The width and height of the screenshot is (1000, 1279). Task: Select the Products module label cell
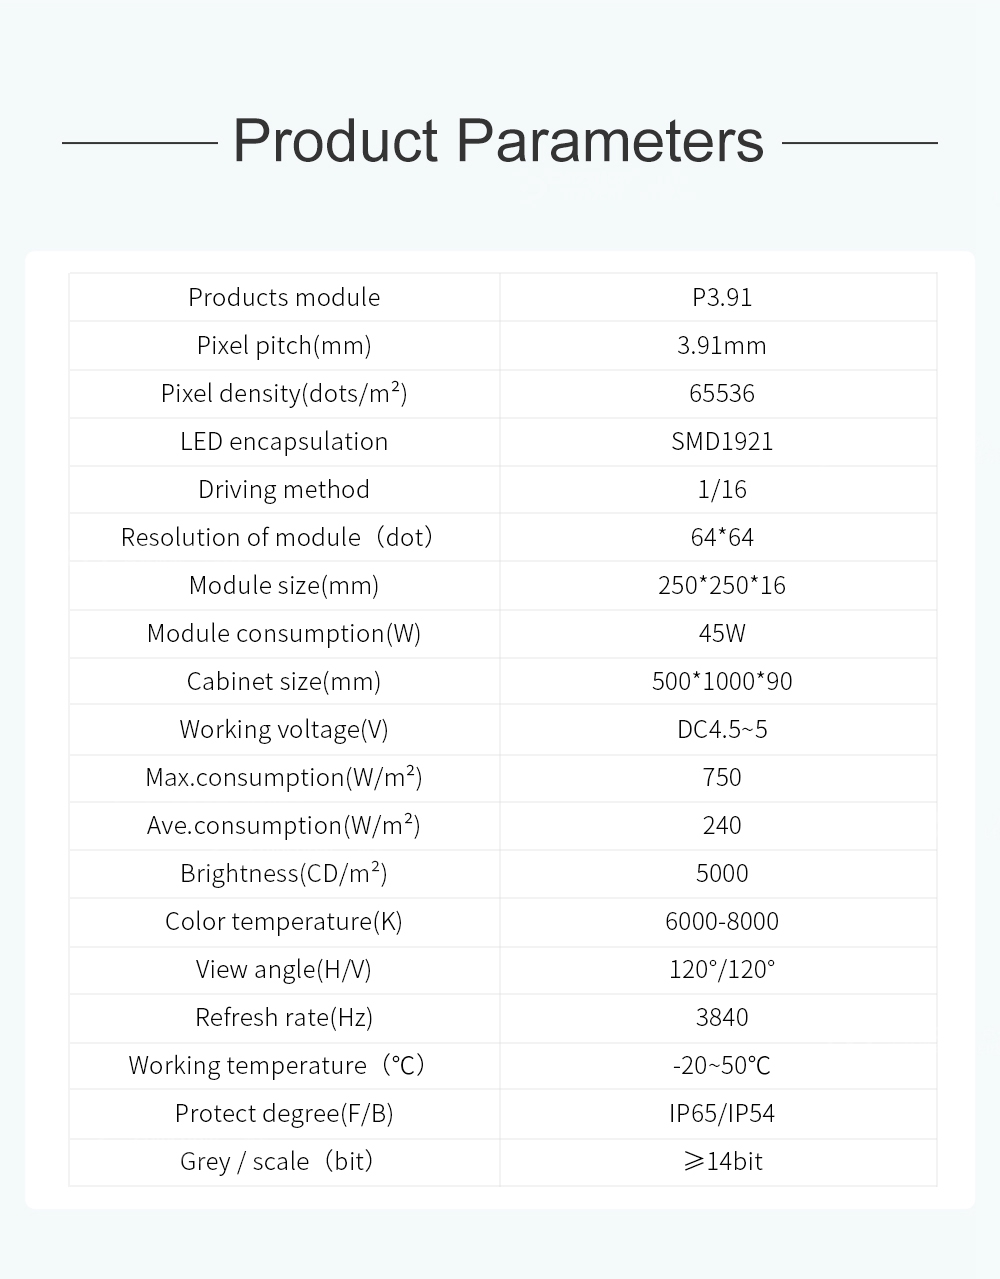point(284,297)
